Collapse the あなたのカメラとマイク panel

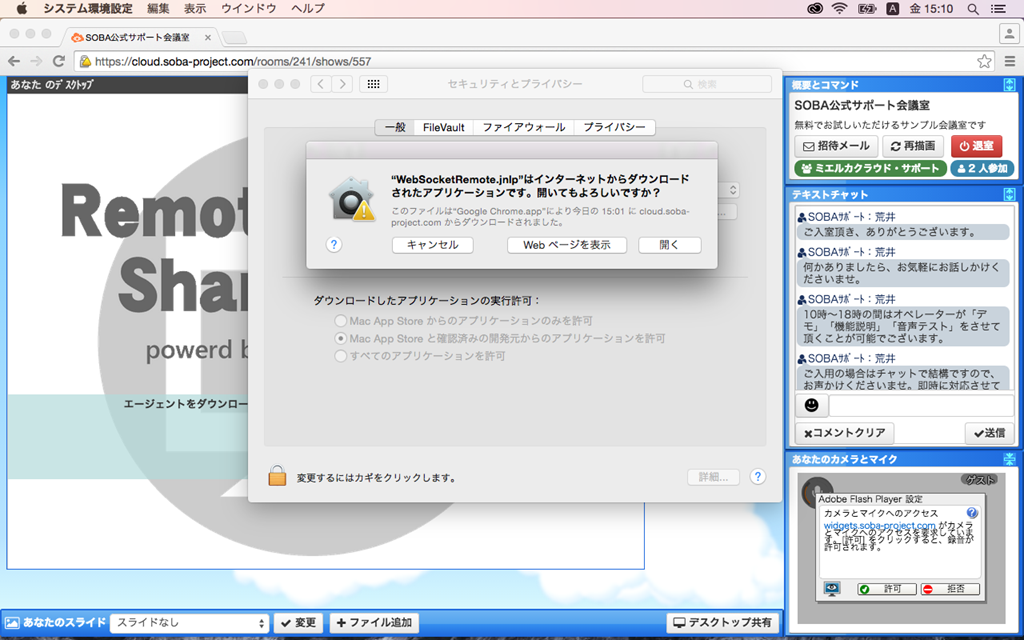click(x=1009, y=459)
